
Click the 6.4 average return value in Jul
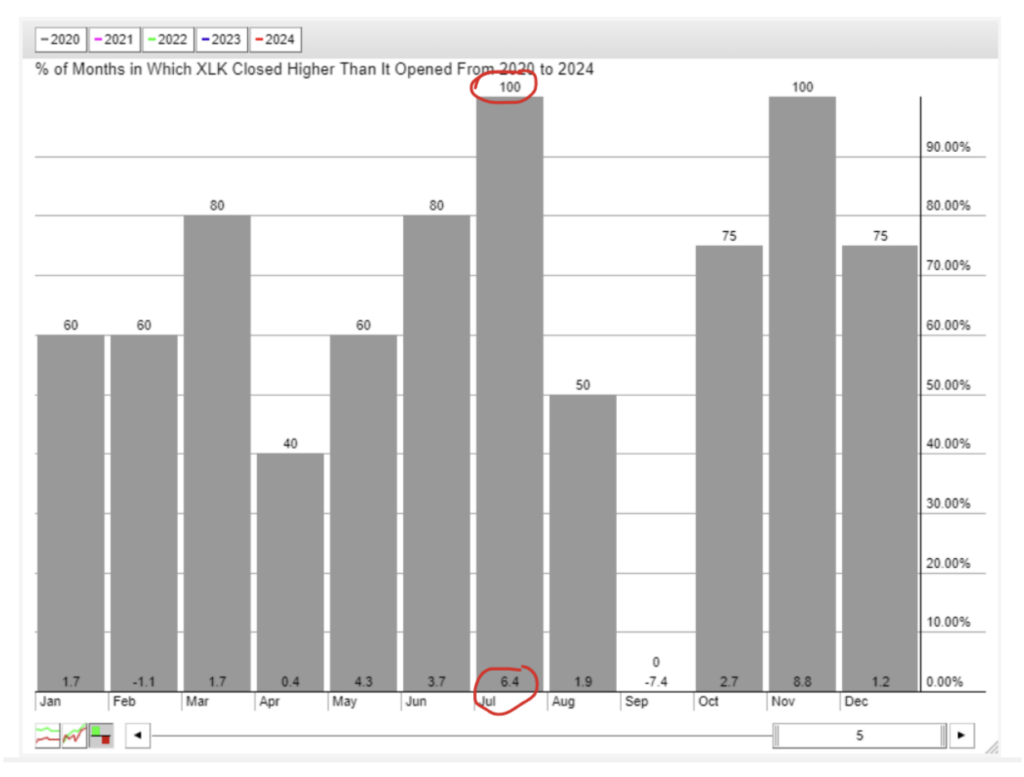click(509, 682)
